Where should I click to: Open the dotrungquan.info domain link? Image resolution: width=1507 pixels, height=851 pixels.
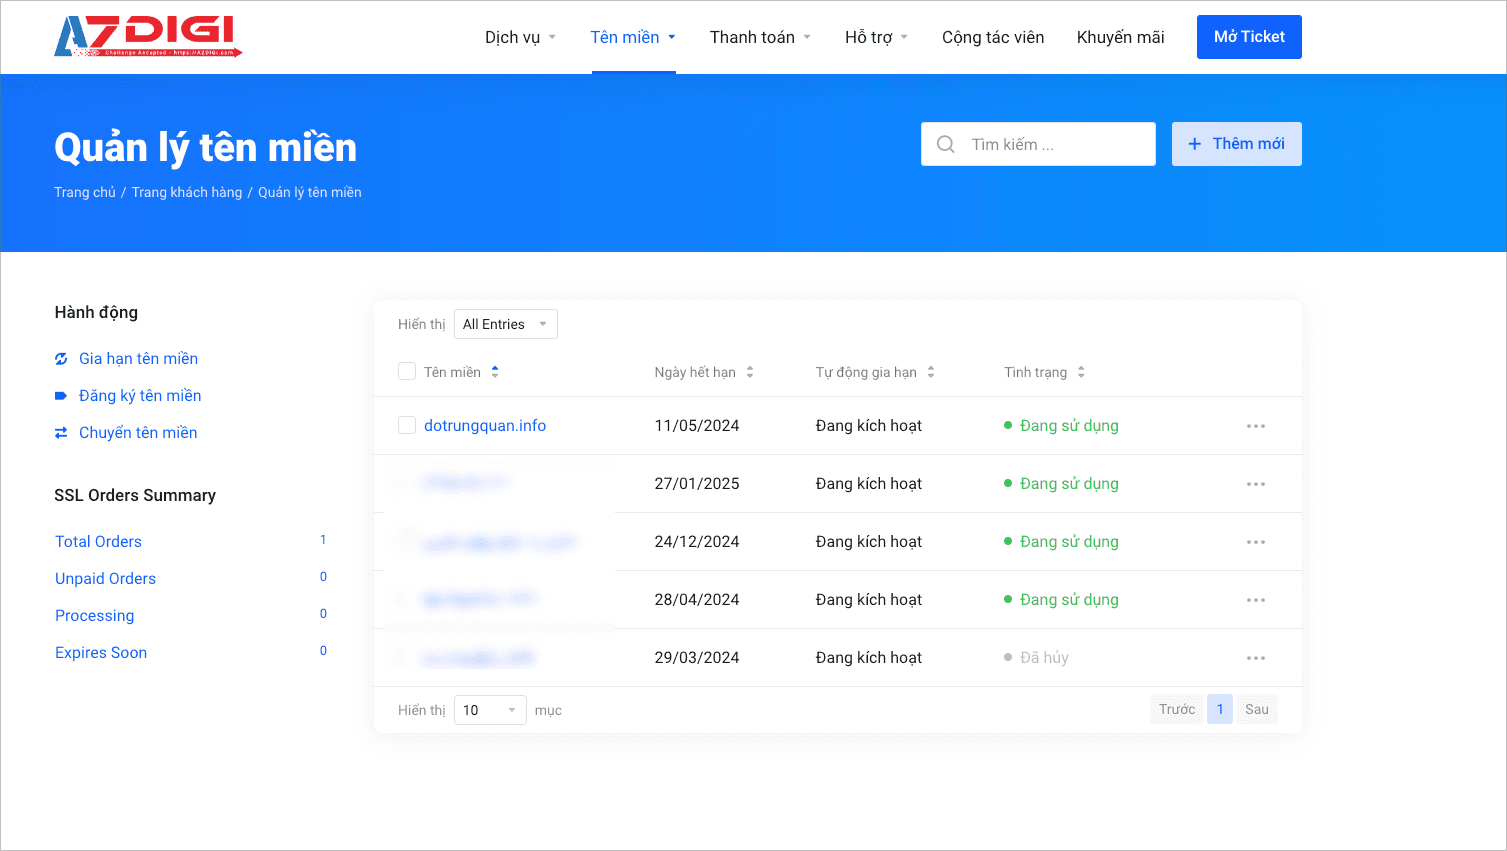[x=485, y=426]
